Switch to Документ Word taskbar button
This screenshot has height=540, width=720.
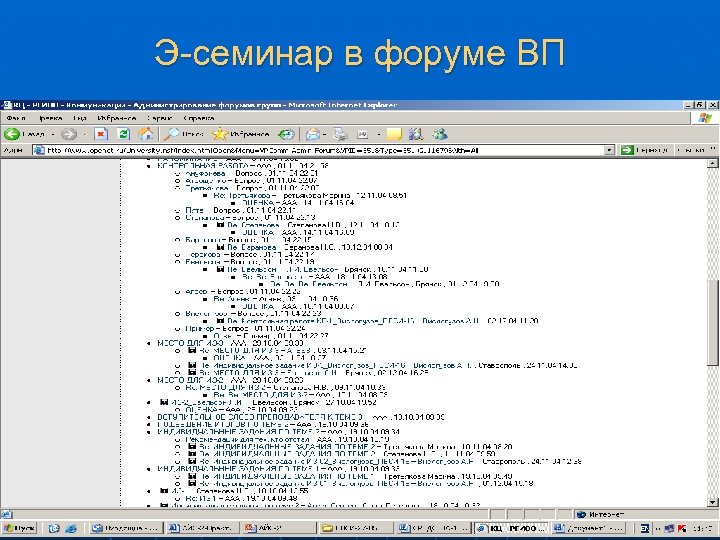[x=589, y=528]
